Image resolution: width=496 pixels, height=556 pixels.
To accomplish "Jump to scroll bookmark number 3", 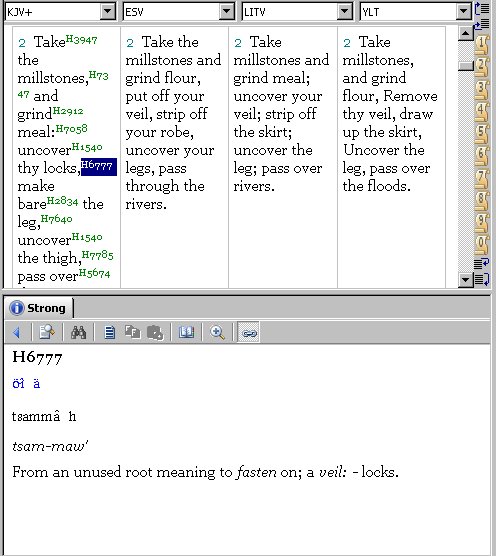I will (x=481, y=89).
